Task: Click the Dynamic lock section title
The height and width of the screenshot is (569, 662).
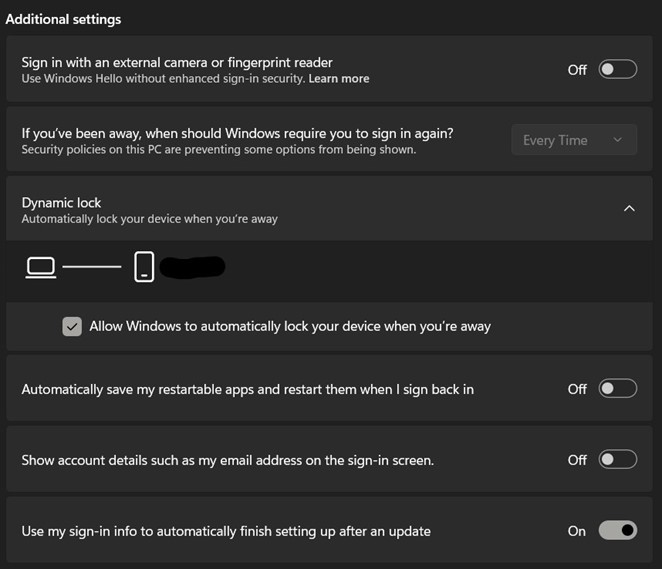Action: [62, 202]
